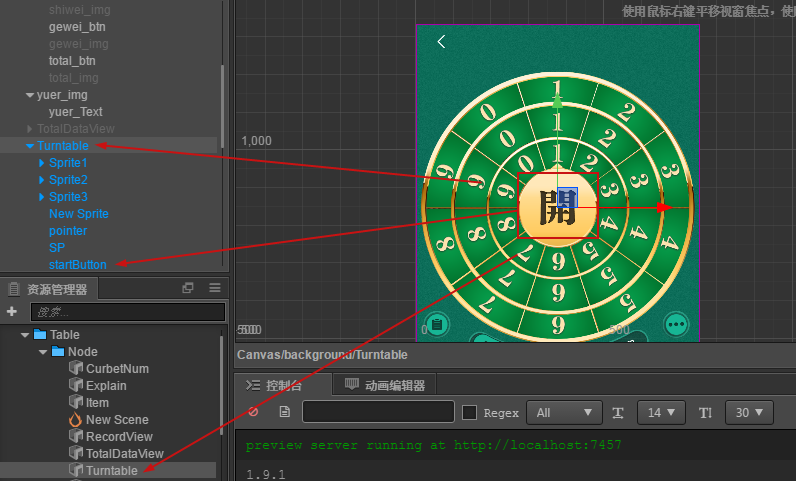Open the console log file icon
The image size is (796, 481).
pyautogui.click(x=285, y=412)
